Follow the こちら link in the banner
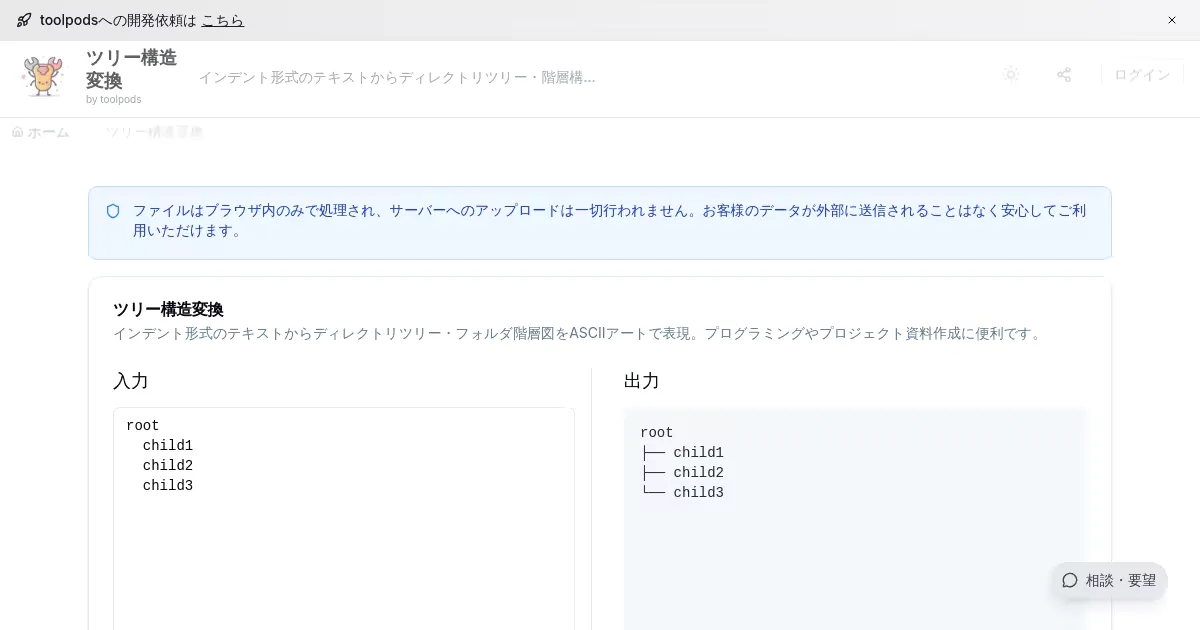Viewport: 1200px width, 630px height. (222, 20)
